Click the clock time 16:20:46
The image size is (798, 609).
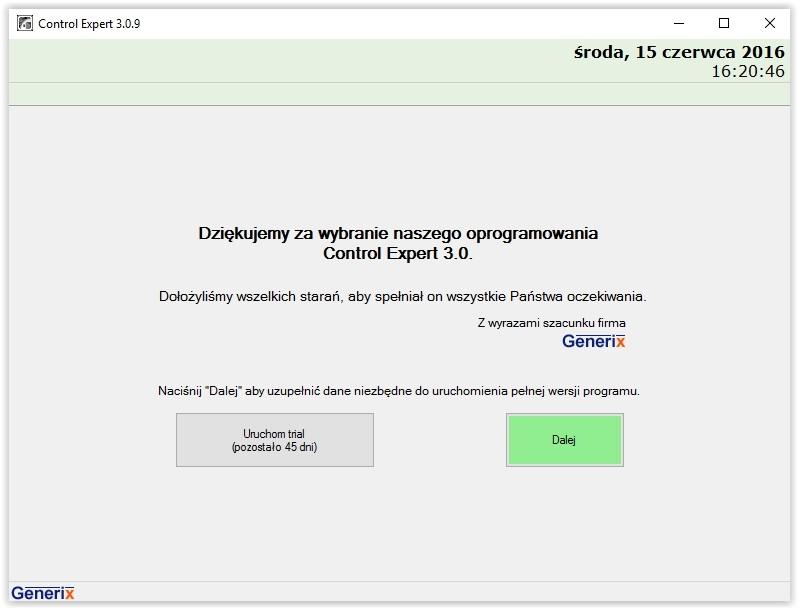coord(748,71)
